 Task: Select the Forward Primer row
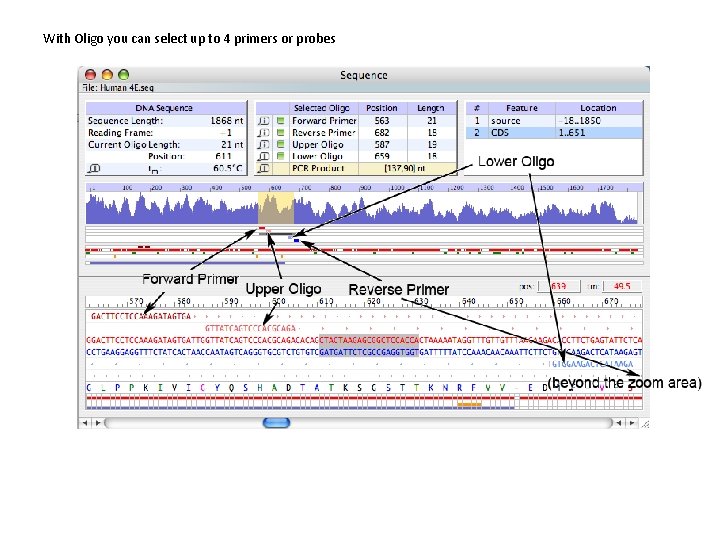point(356,121)
